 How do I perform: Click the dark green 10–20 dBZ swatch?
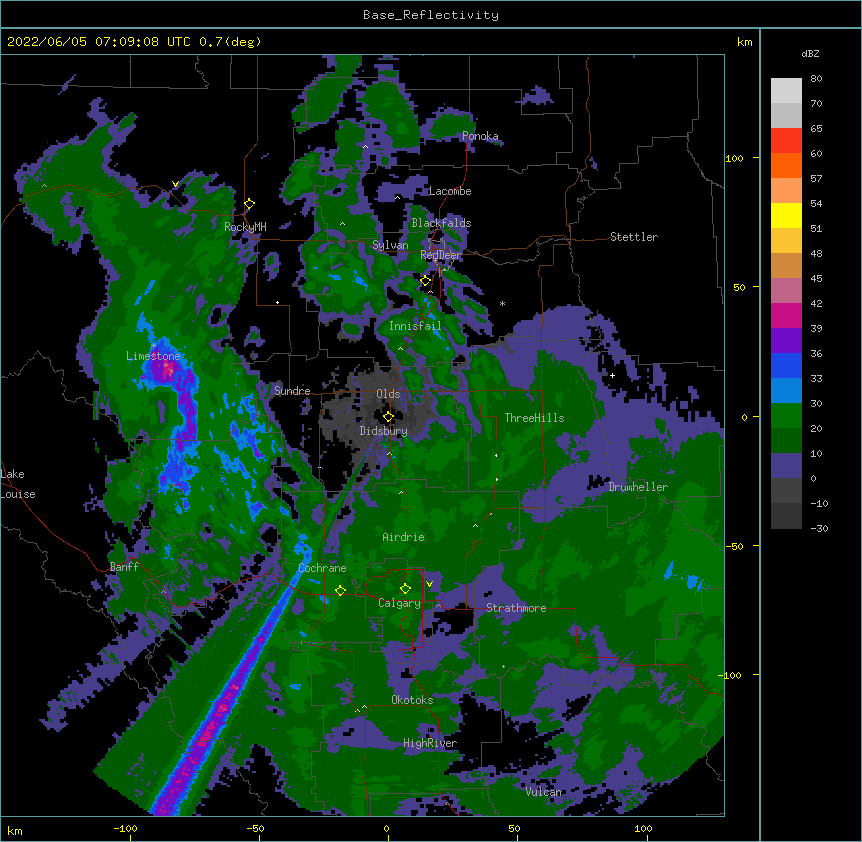(x=786, y=440)
